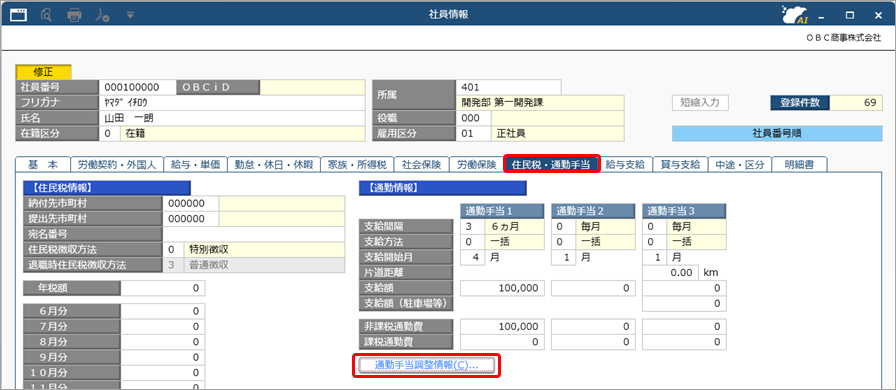Click 通勤手当3 支給開始月 field
Screen dimensions: 896x390
click(655, 257)
